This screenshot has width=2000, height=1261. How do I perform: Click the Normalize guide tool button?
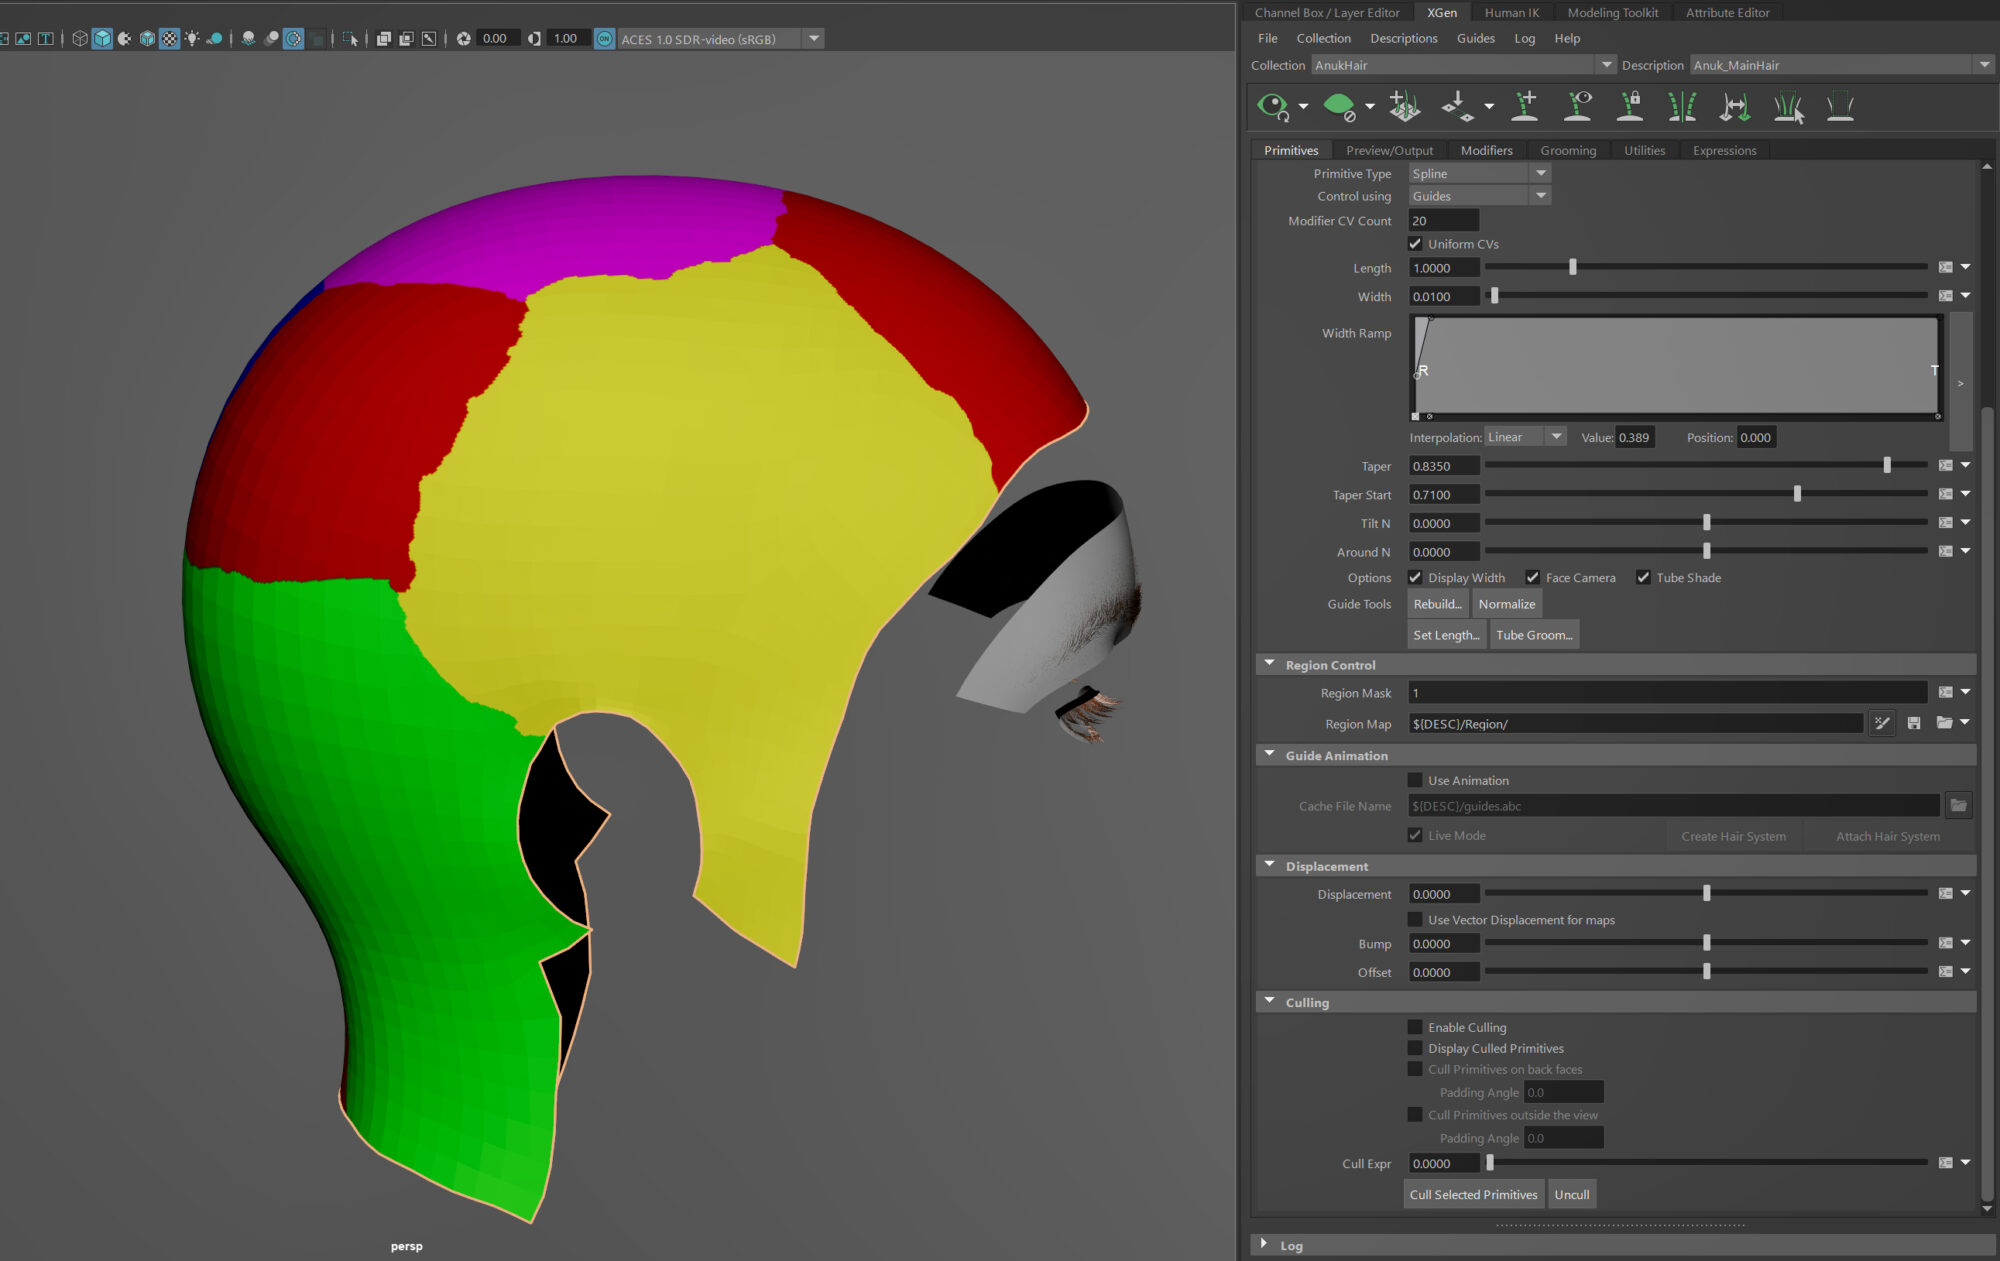(x=1506, y=604)
